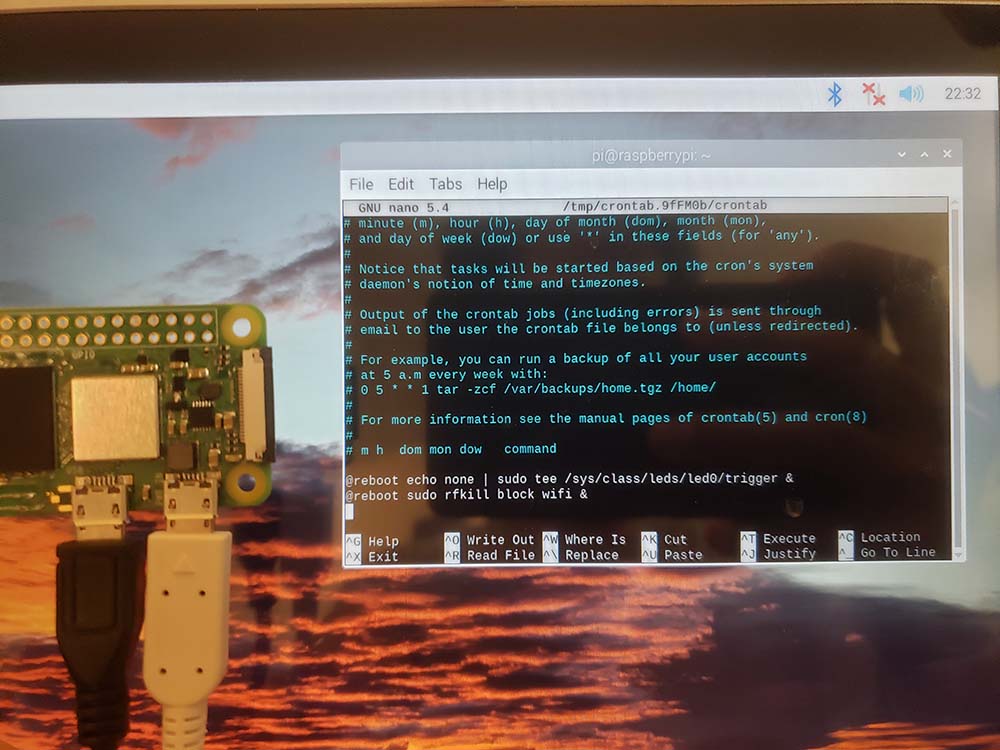Image resolution: width=1000 pixels, height=750 pixels.
Task: Click the Go To Line shortcut
Action: coord(887,552)
